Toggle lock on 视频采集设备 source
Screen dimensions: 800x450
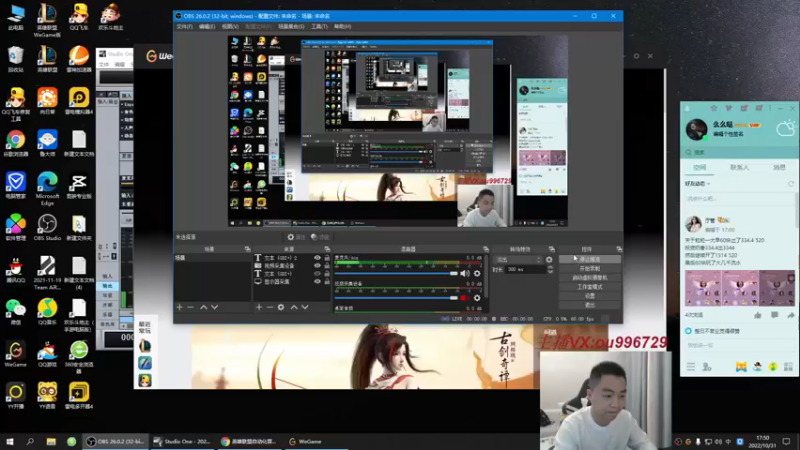point(327,266)
